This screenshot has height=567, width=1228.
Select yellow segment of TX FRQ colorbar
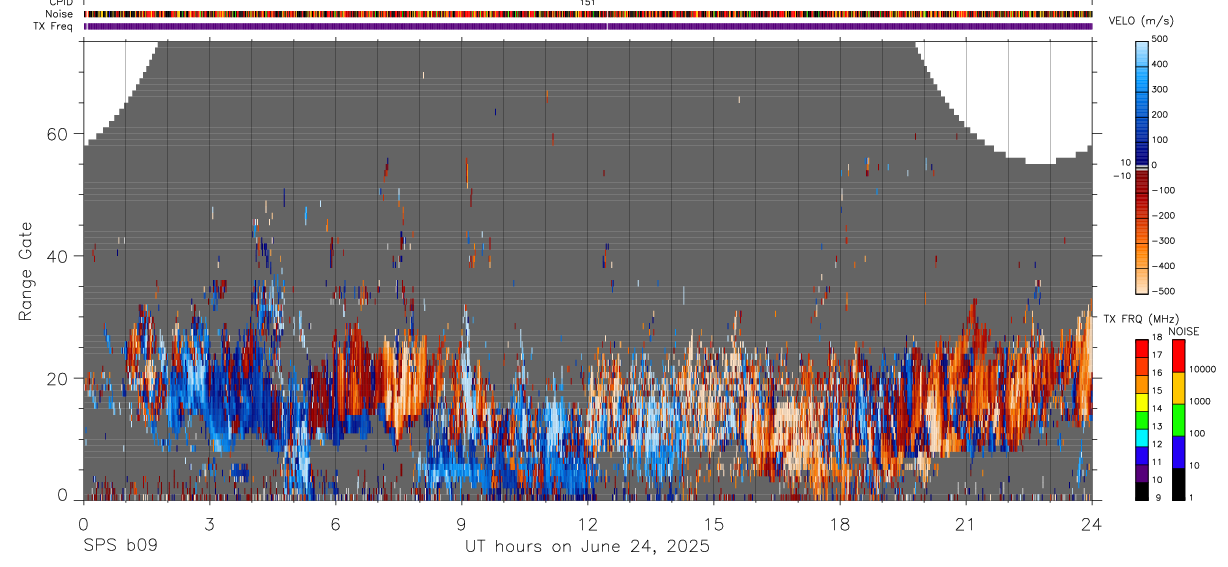coord(1142,402)
